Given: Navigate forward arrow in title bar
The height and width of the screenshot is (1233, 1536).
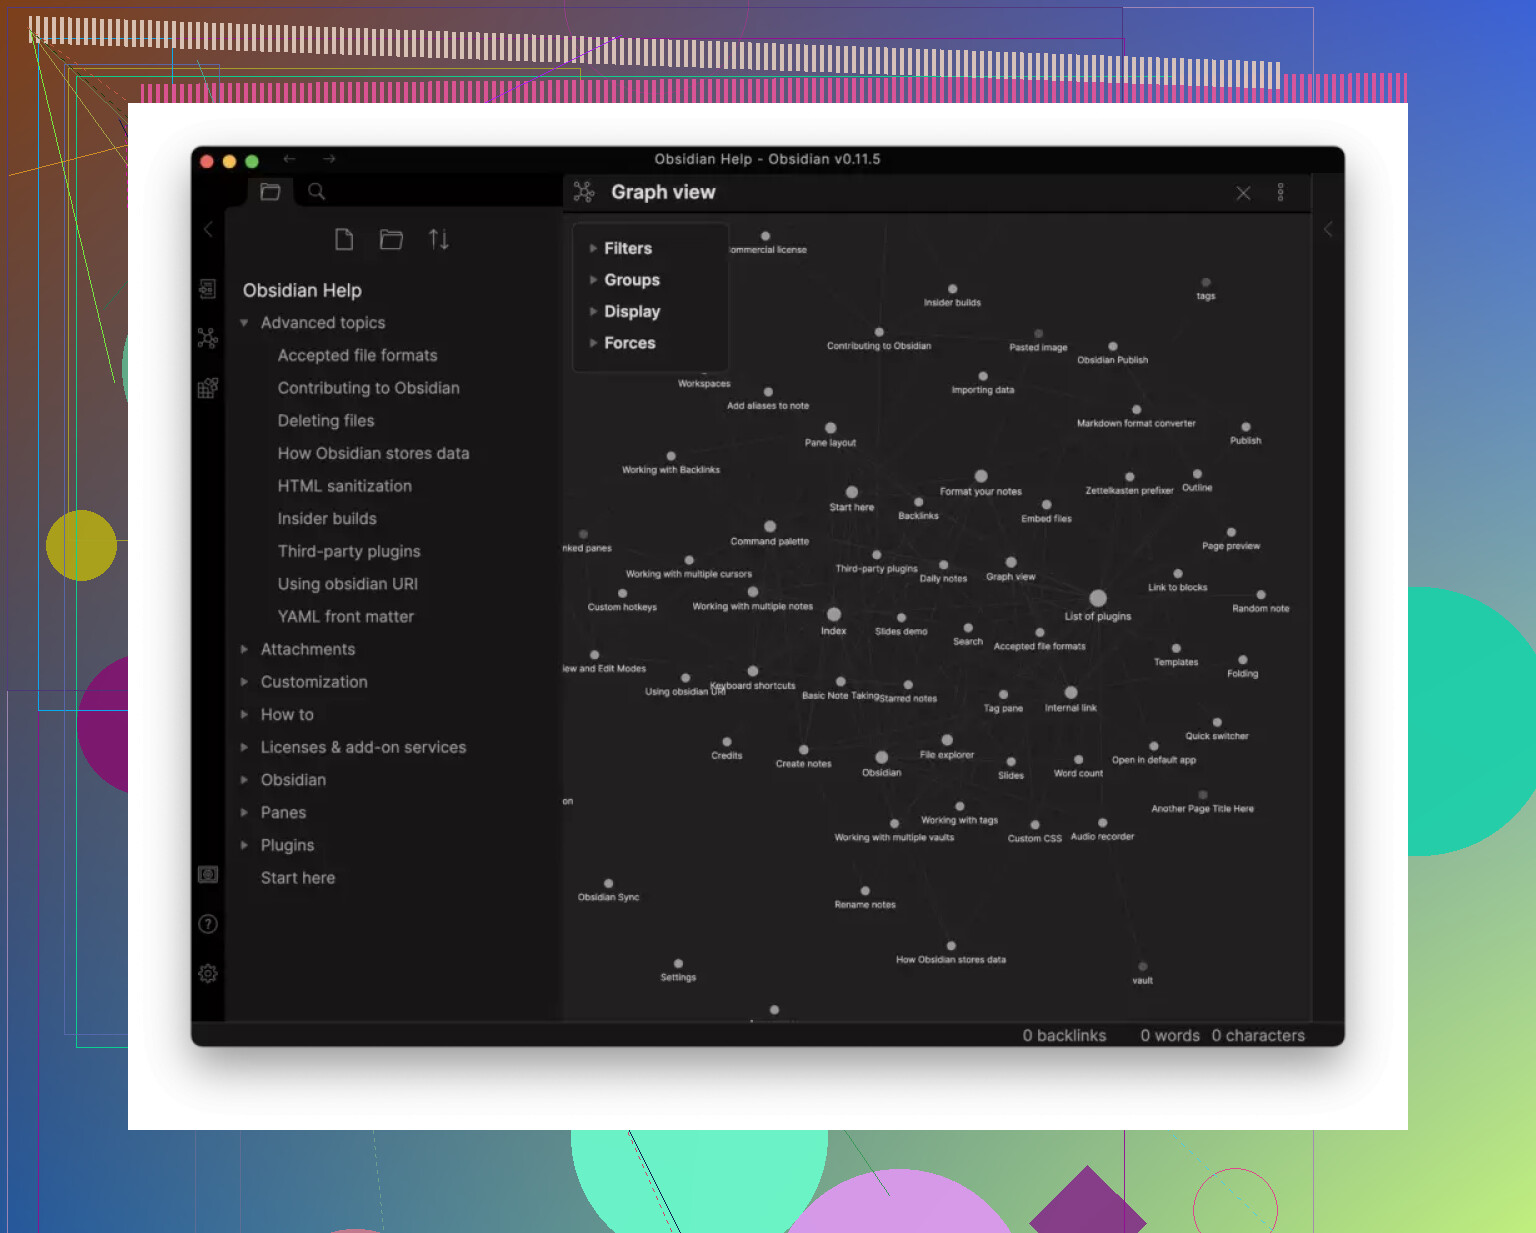Looking at the screenshot, I should pos(329,159).
